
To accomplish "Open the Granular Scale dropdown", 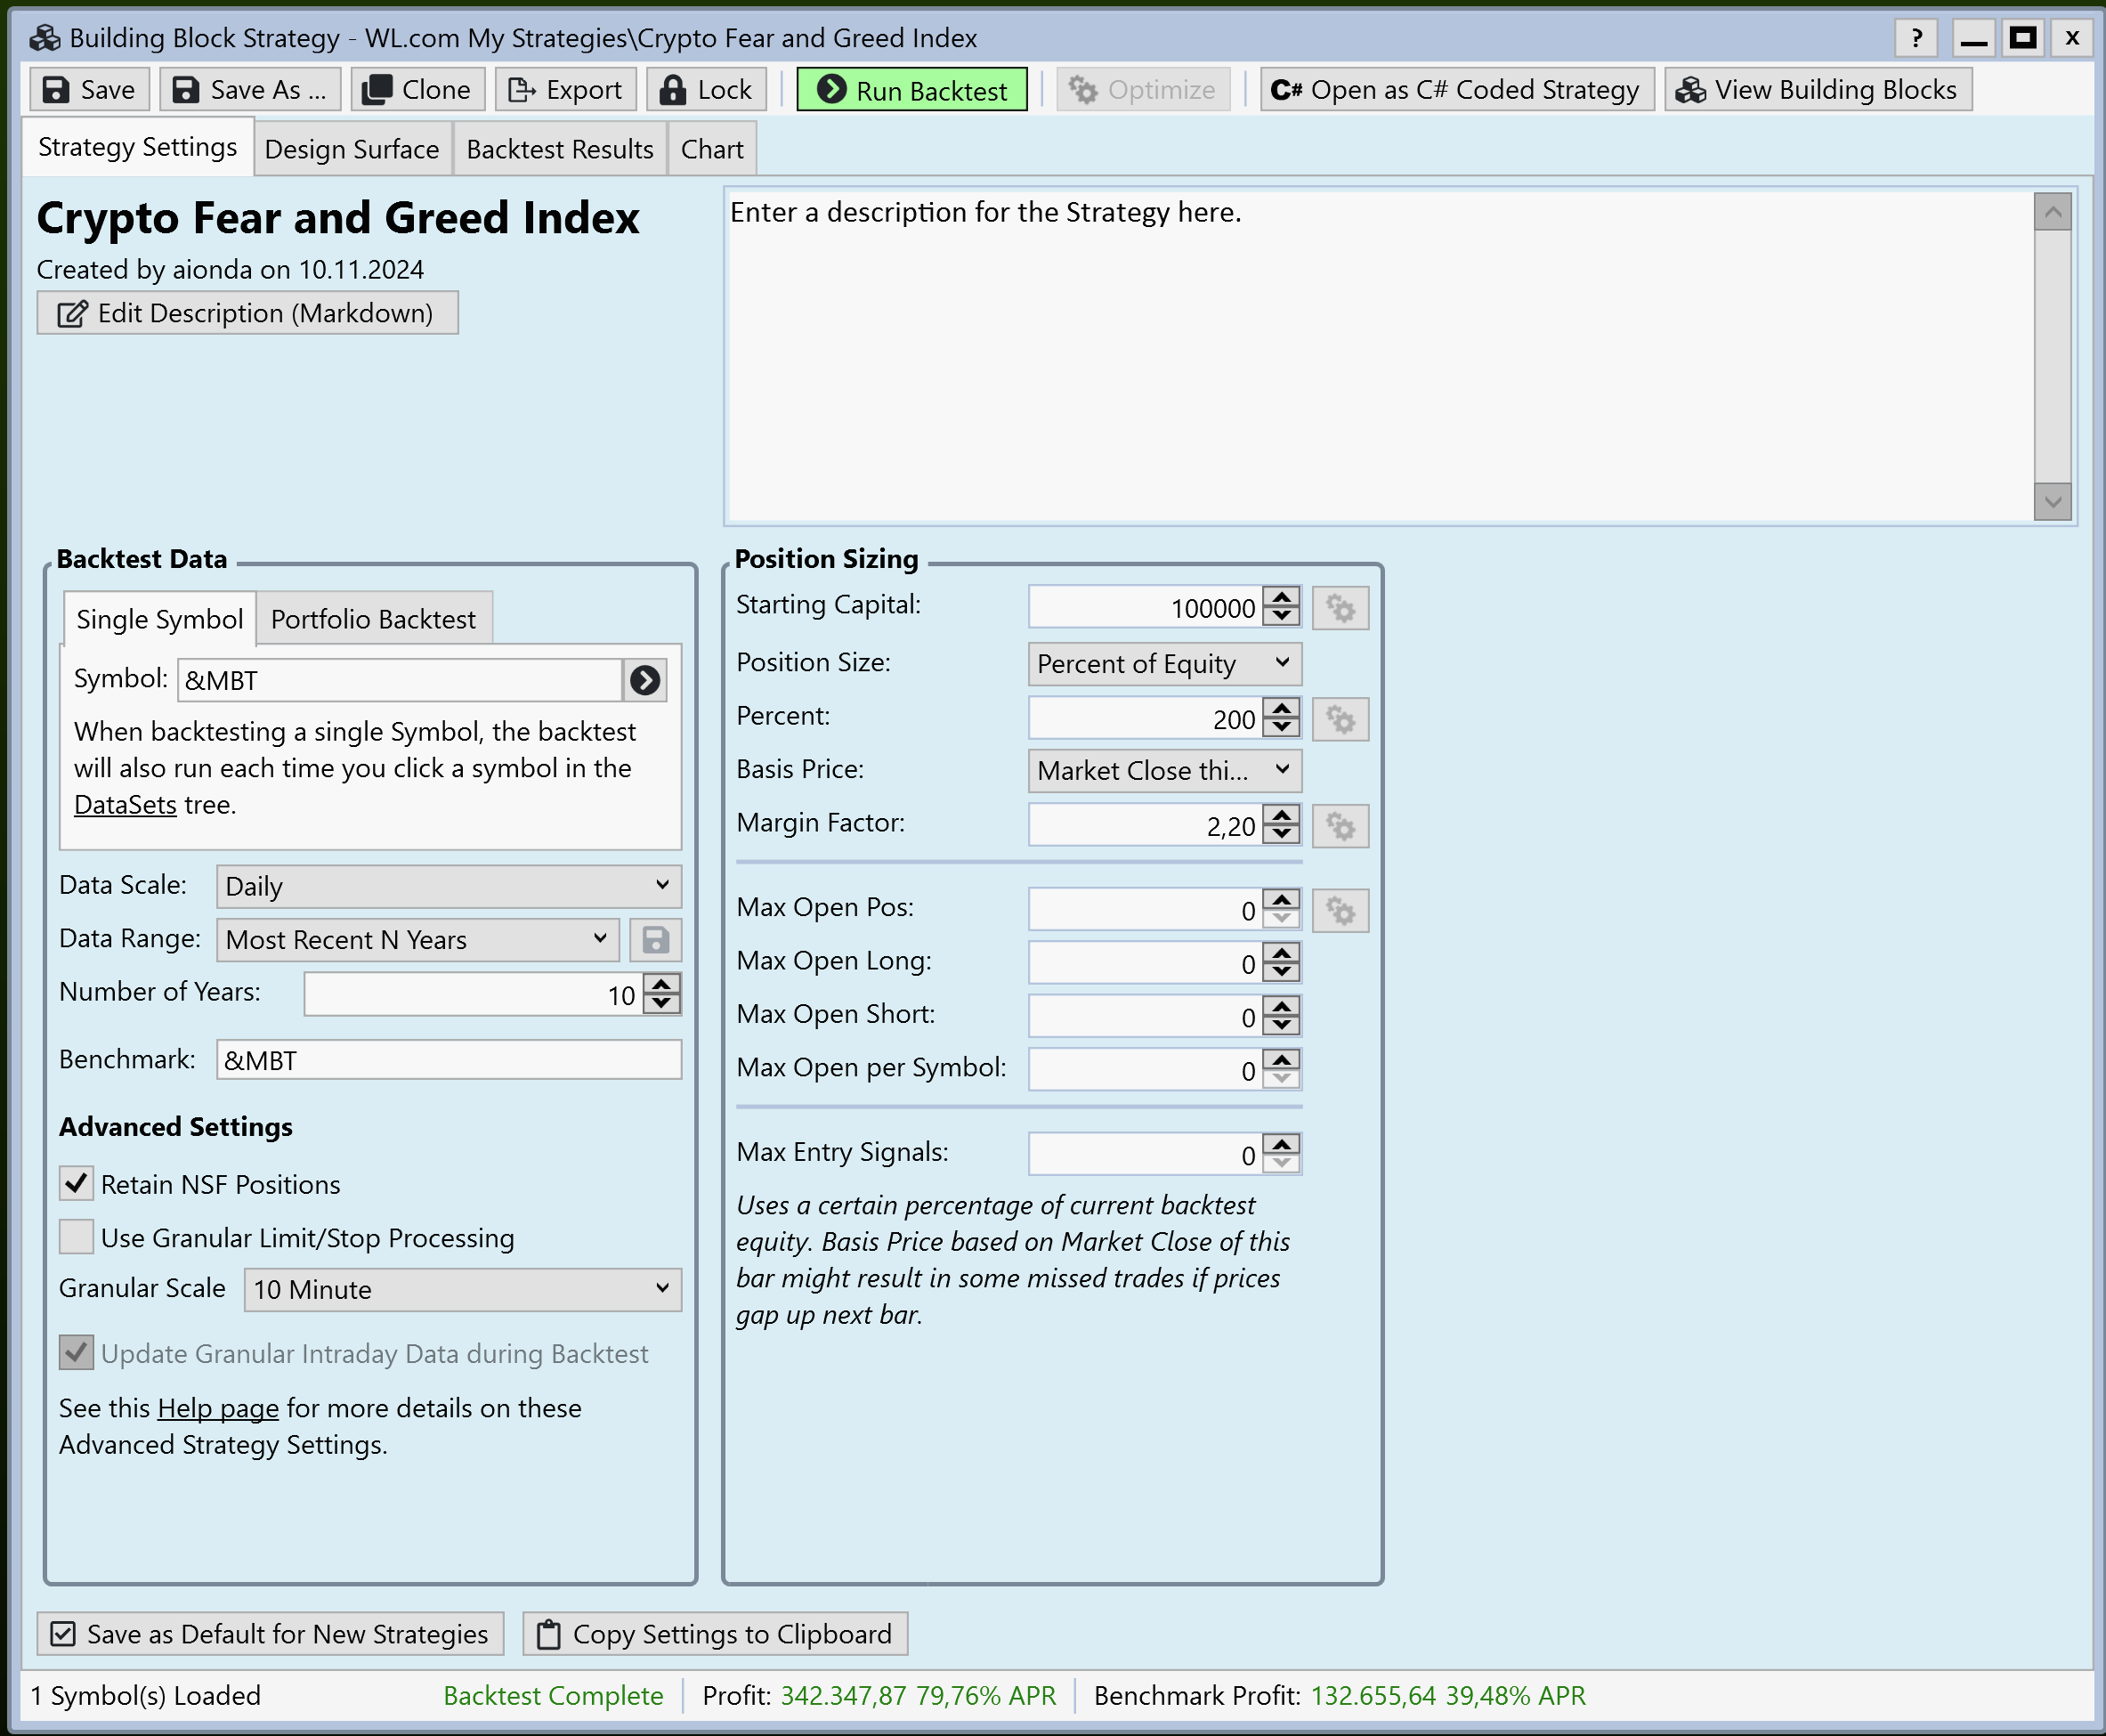I will [462, 1290].
